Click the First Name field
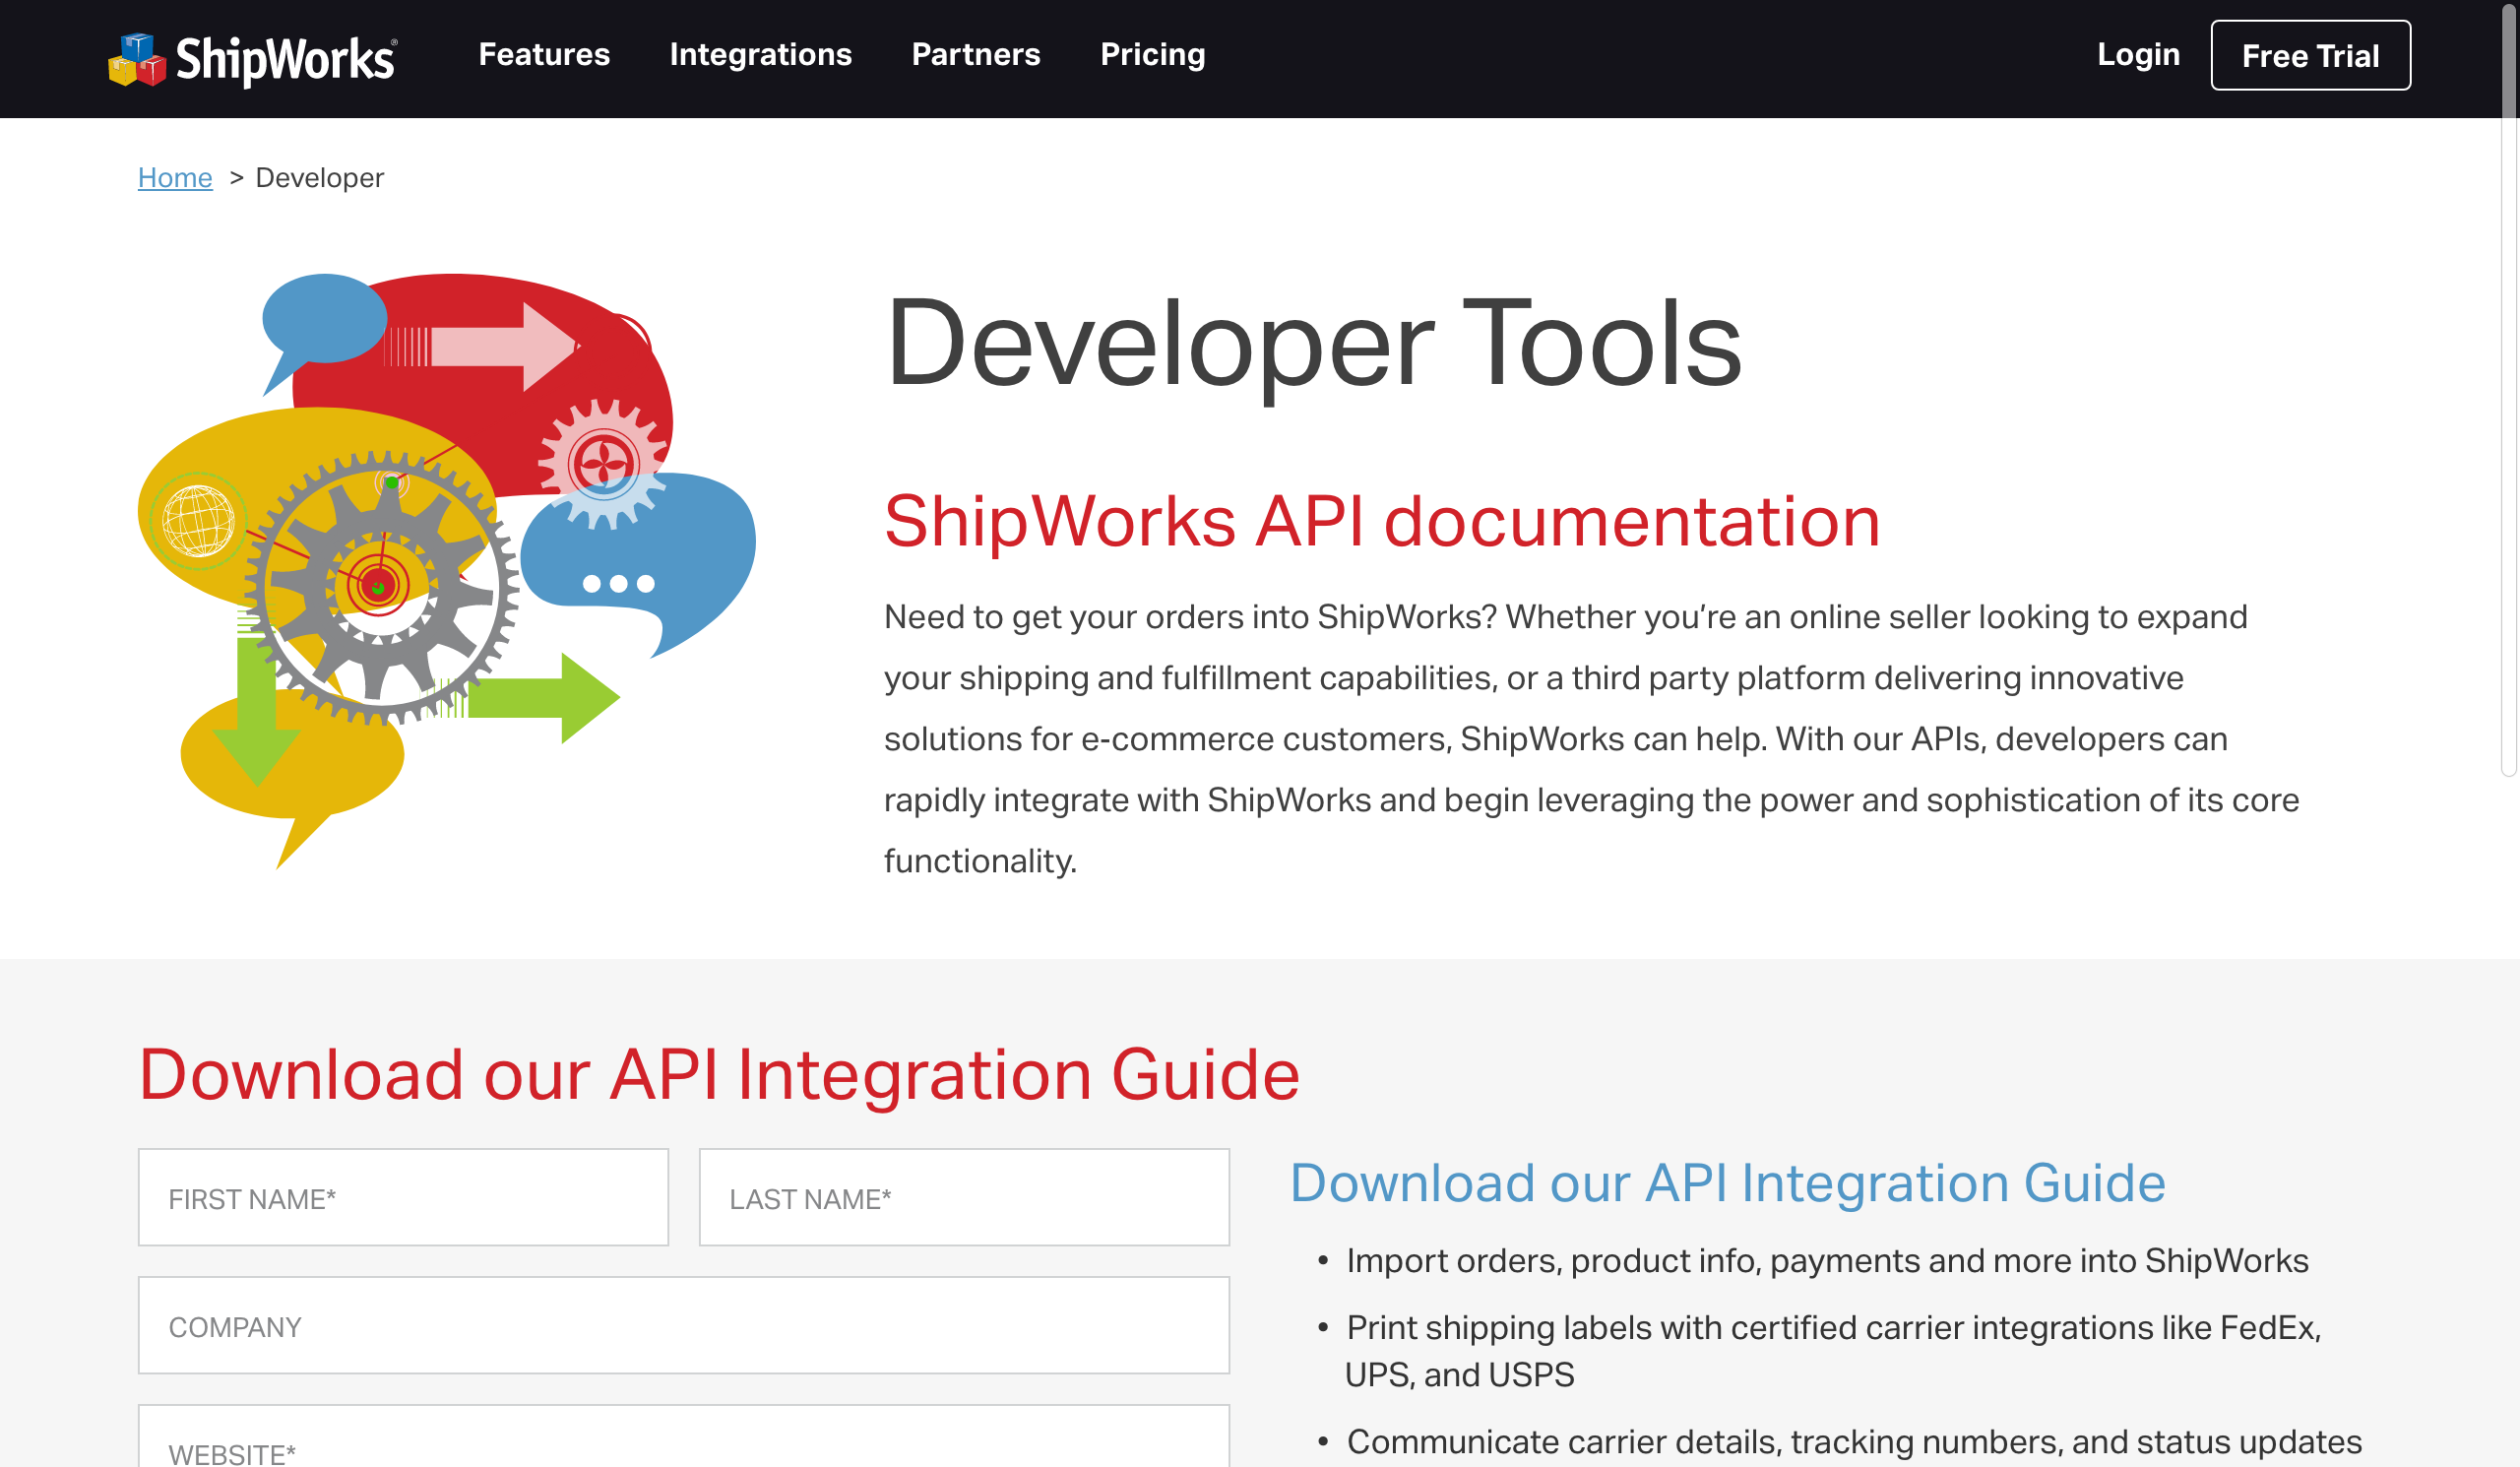This screenshot has width=2520, height=1467. click(403, 1197)
